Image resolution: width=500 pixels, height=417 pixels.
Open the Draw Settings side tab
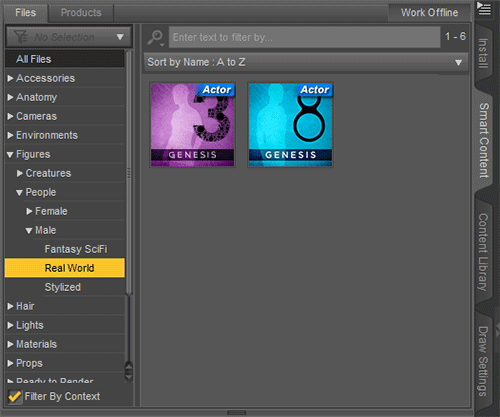pyautogui.click(x=483, y=362)
